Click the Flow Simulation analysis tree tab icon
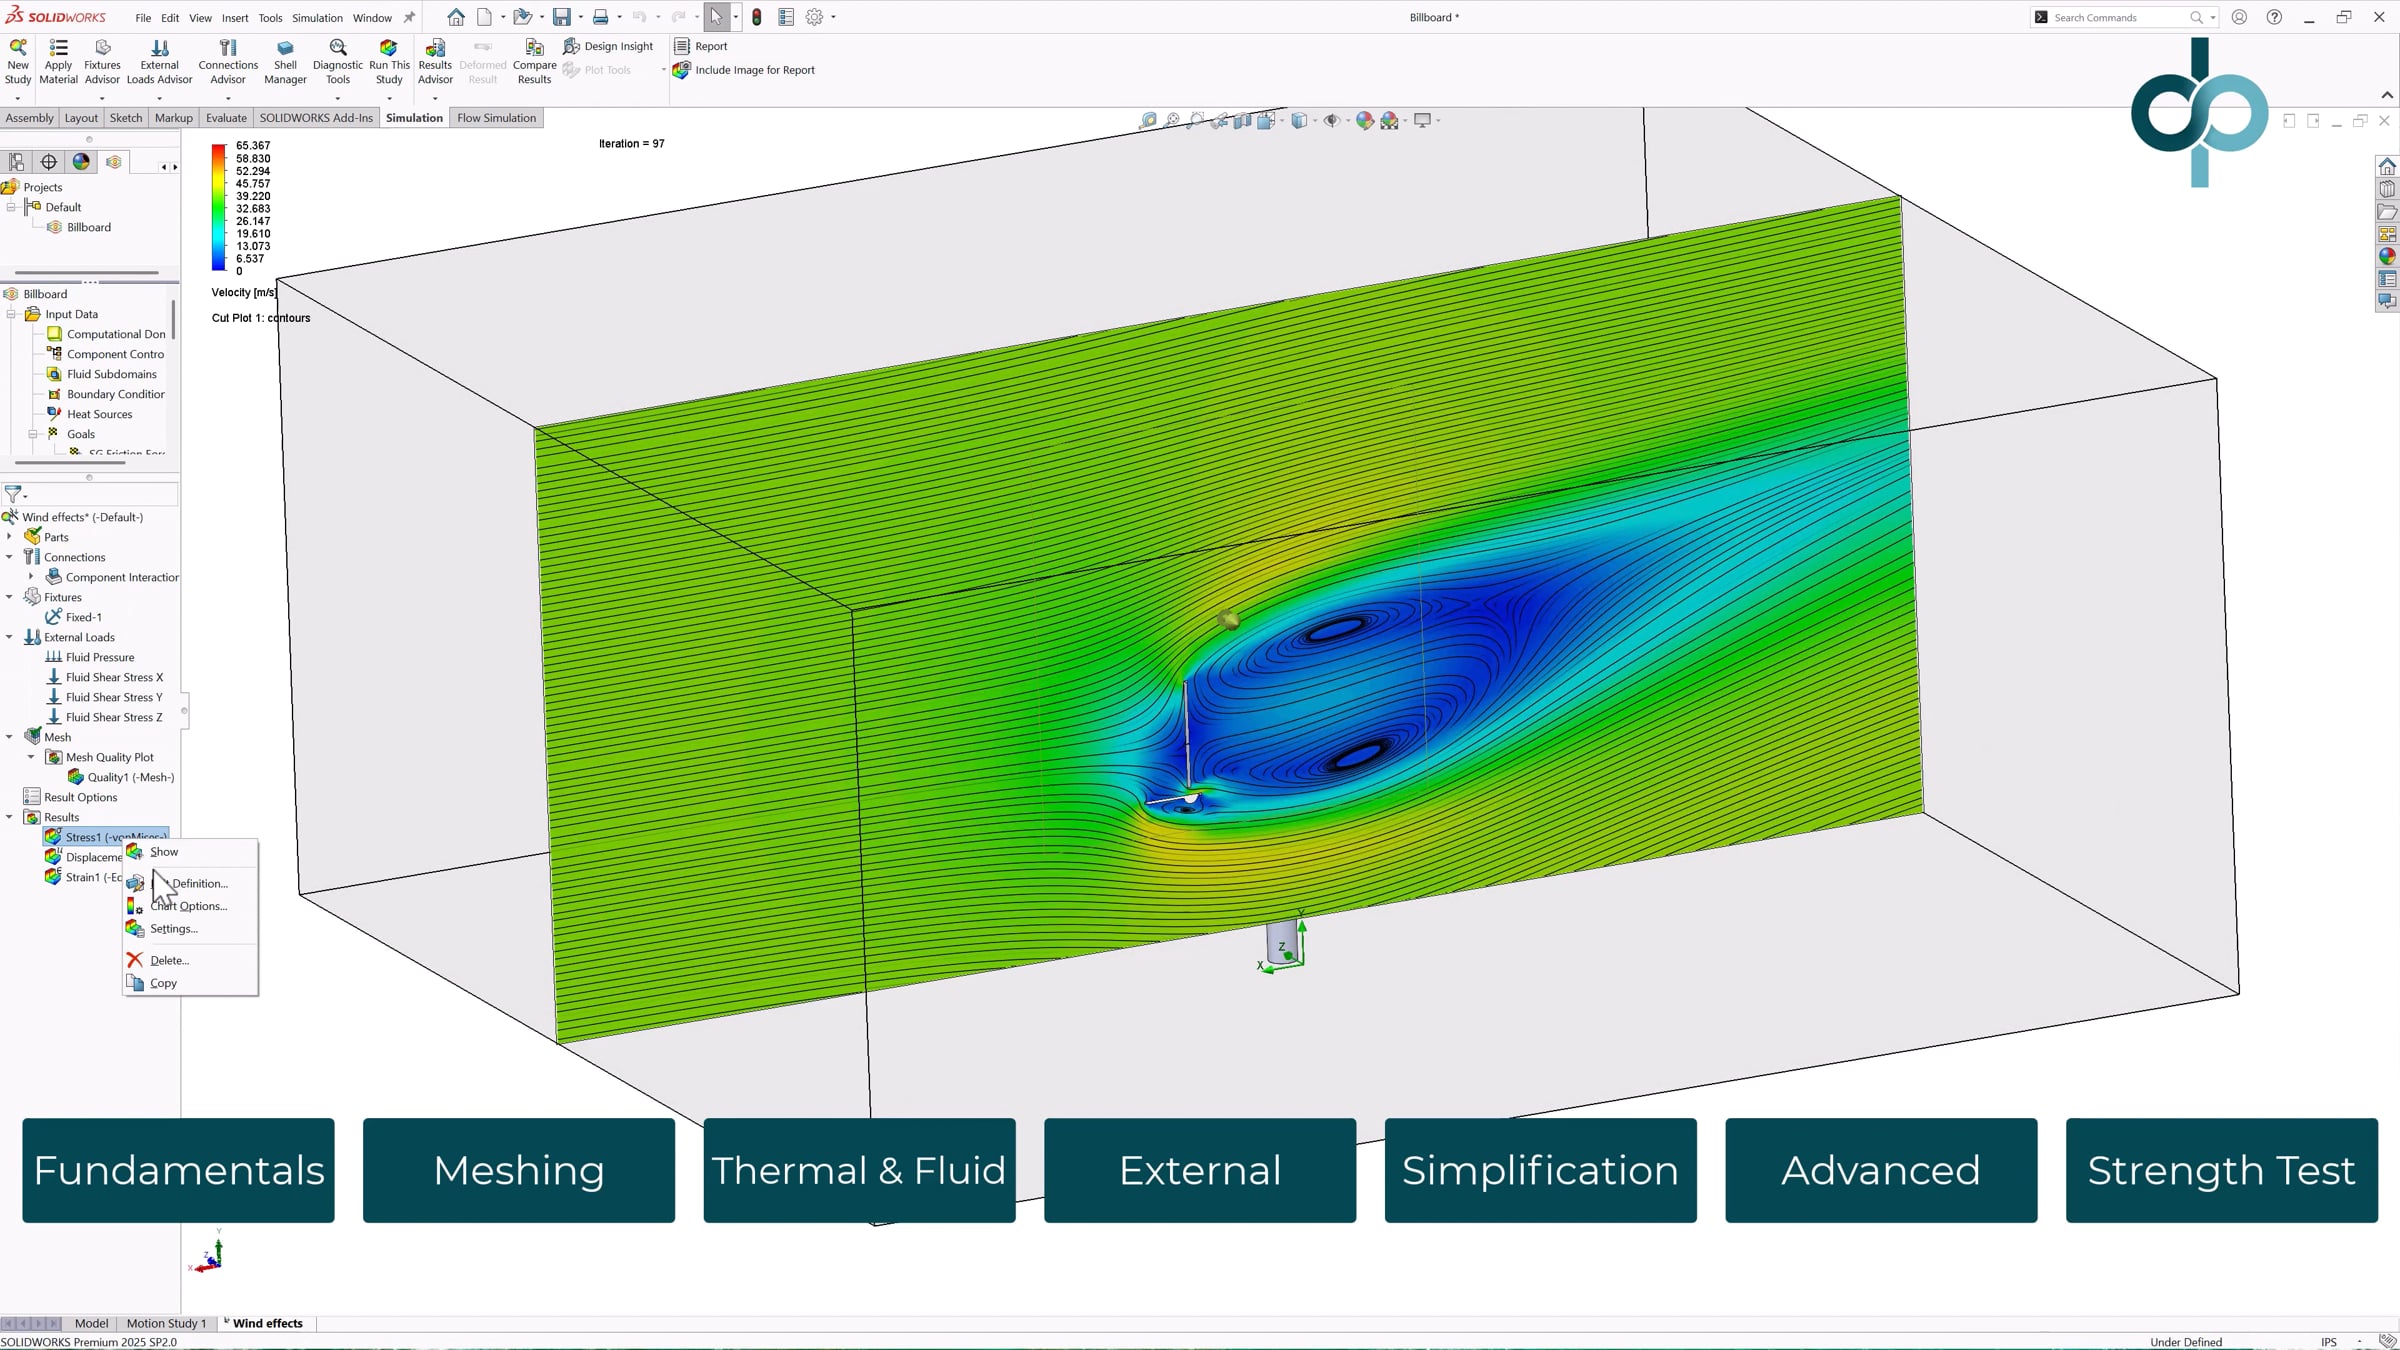 click(114, 162)
